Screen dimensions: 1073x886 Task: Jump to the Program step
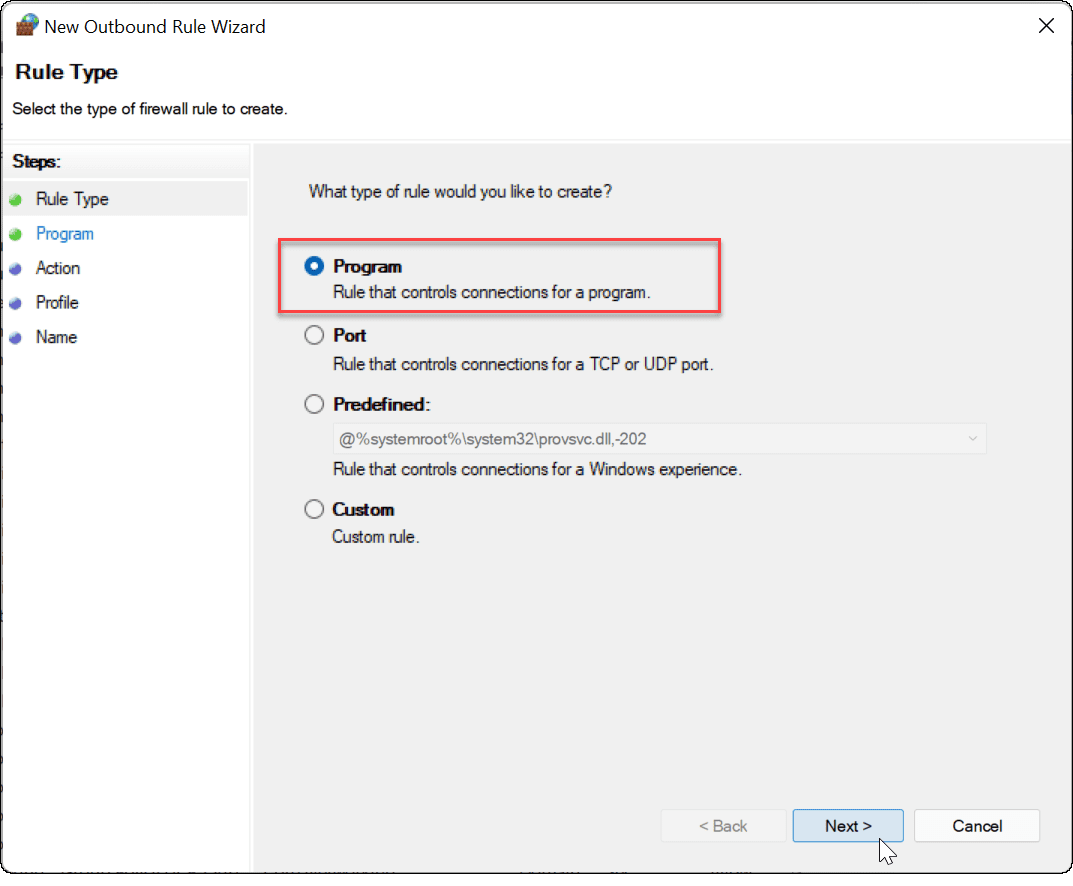click(x=65, y=234)
